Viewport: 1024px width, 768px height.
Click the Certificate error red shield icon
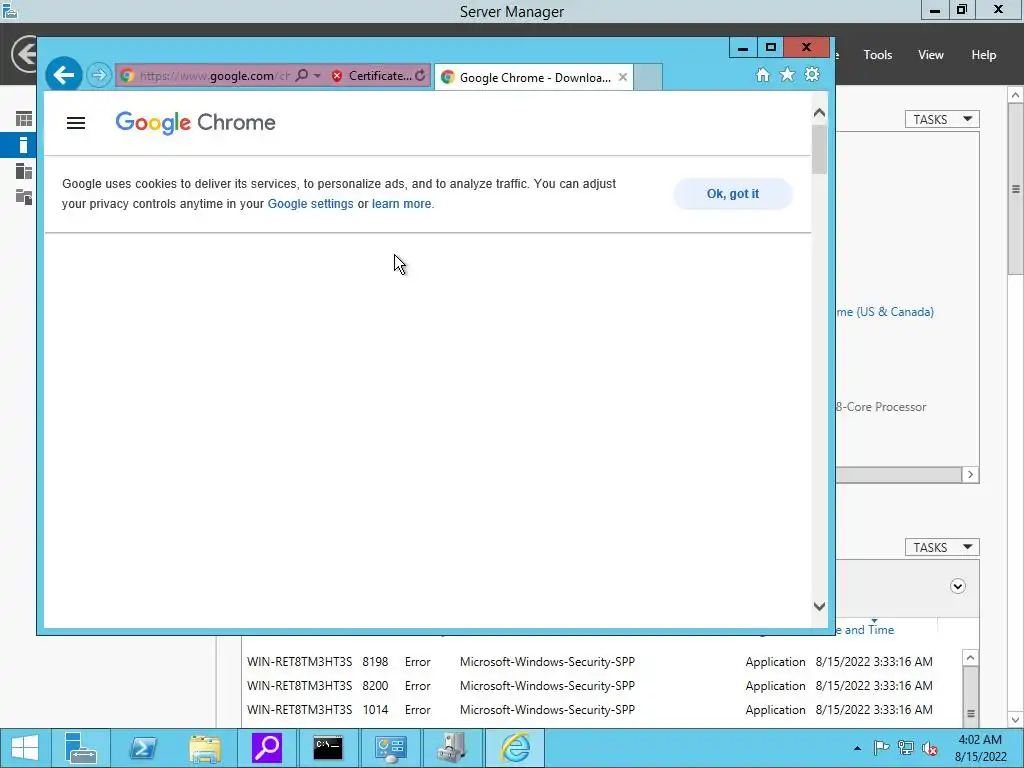coord(337,76)
